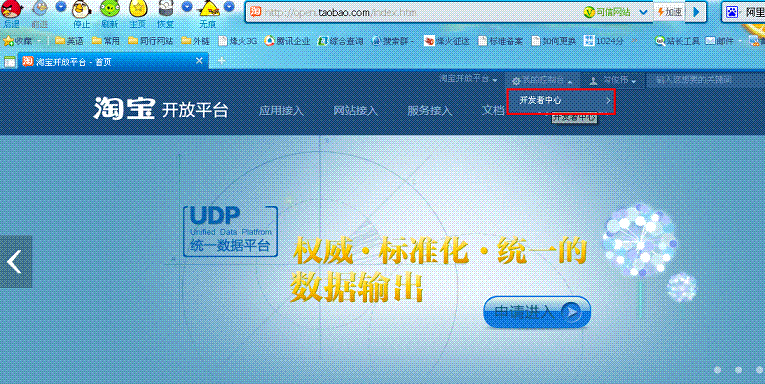
Task: Open the 文档 navigation item
Action: pos(493,110)
